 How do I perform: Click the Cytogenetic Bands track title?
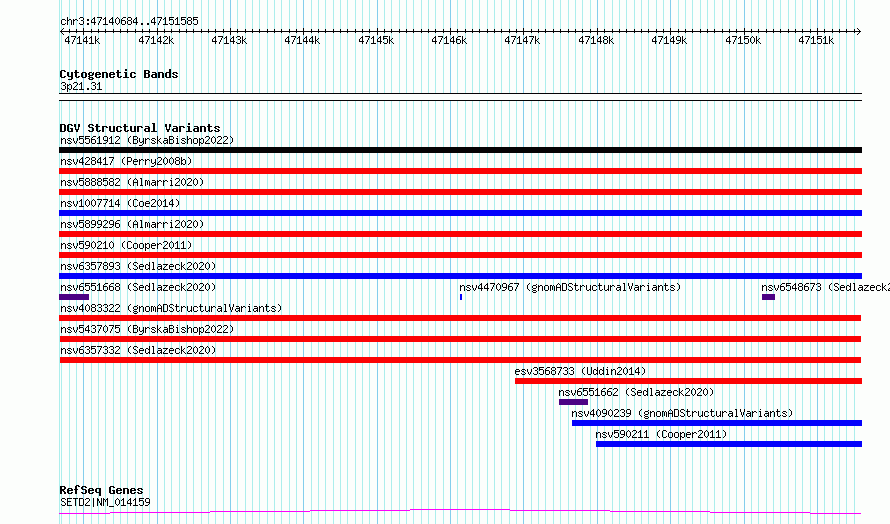pos(119,74)
